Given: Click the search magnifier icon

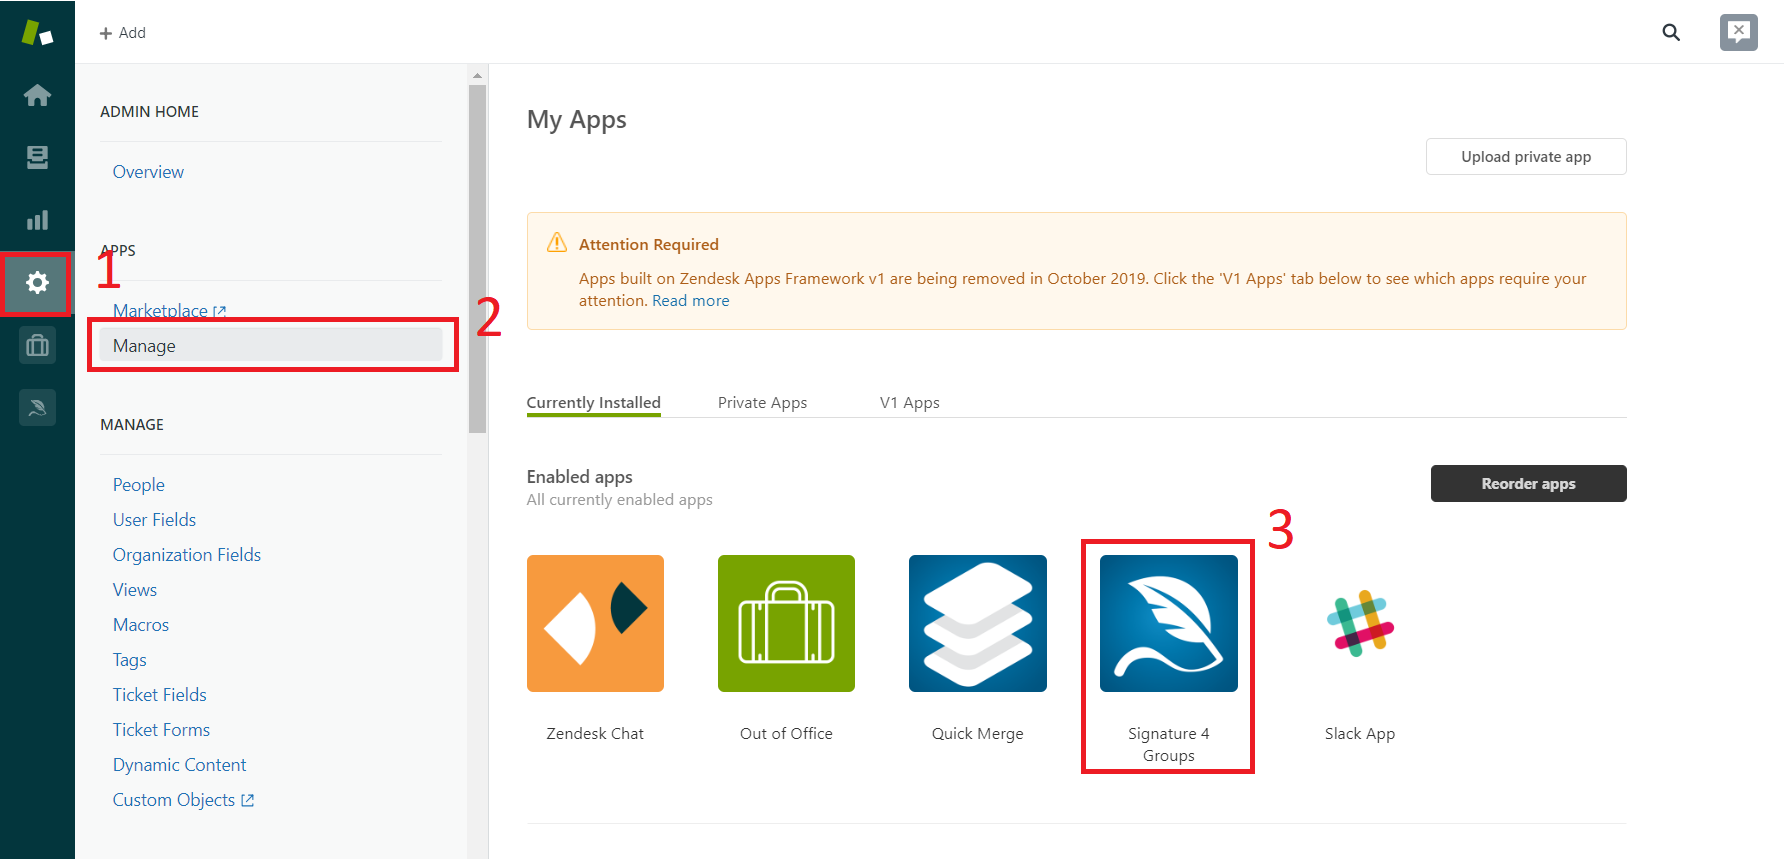Looking at the screenshot, I should click(1671, 32).
